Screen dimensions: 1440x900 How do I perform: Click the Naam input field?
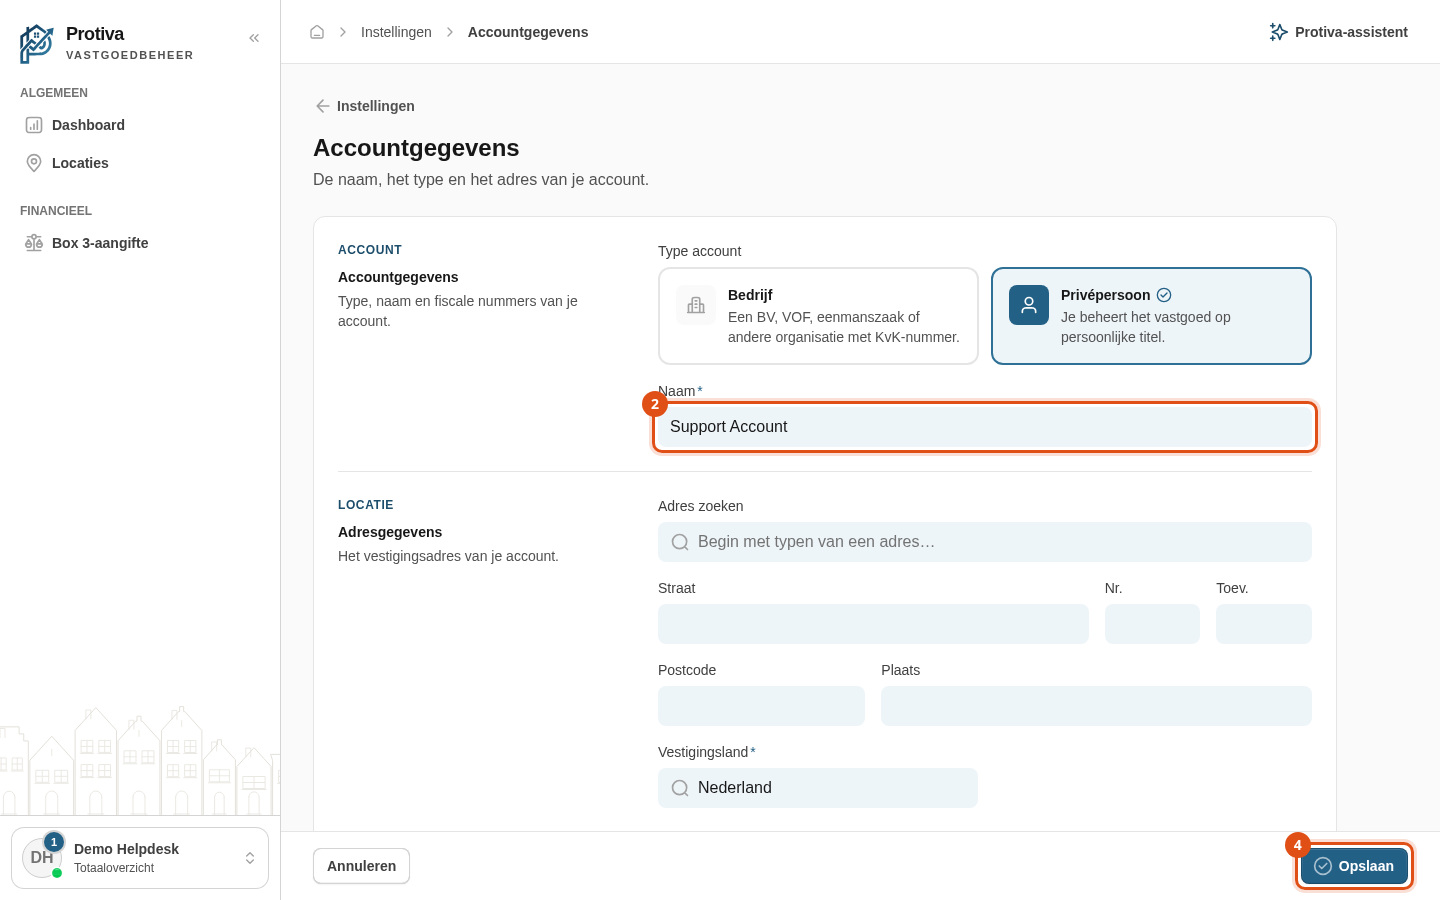pyautogui.click(x=985, y=427)
